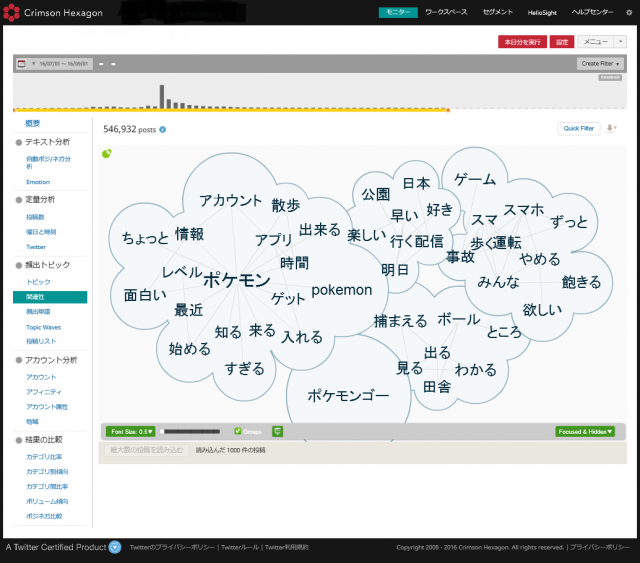Screen dimensions: 640x563
Task: Open the 投稿リスト sidebar link
Action: click(41, 341)
